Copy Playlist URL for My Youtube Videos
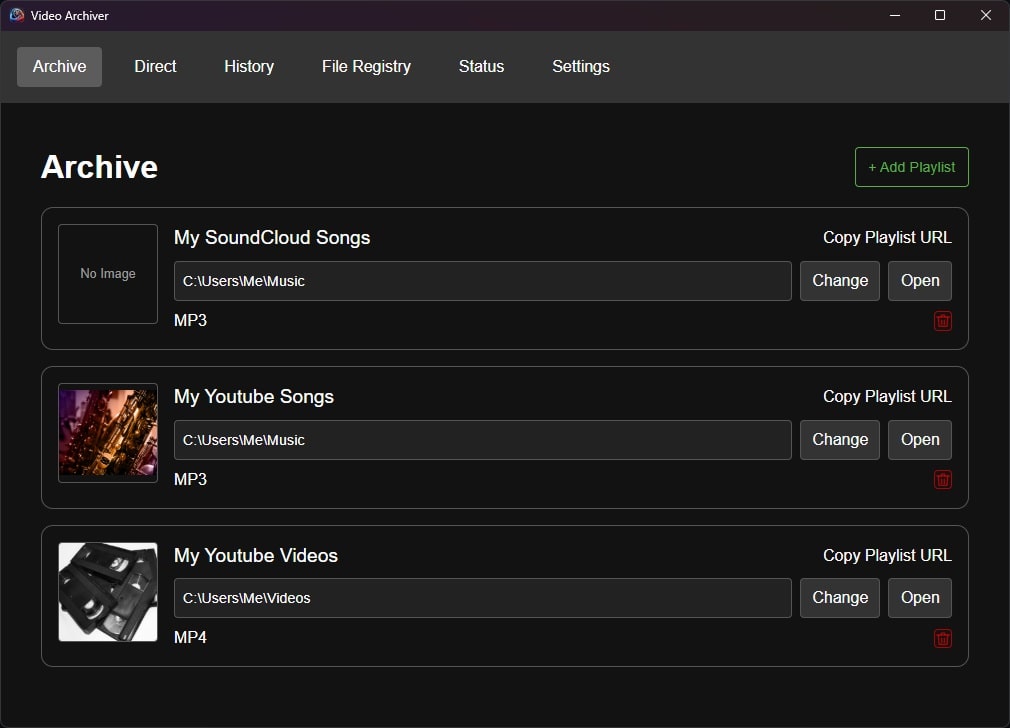 [887, 555]
